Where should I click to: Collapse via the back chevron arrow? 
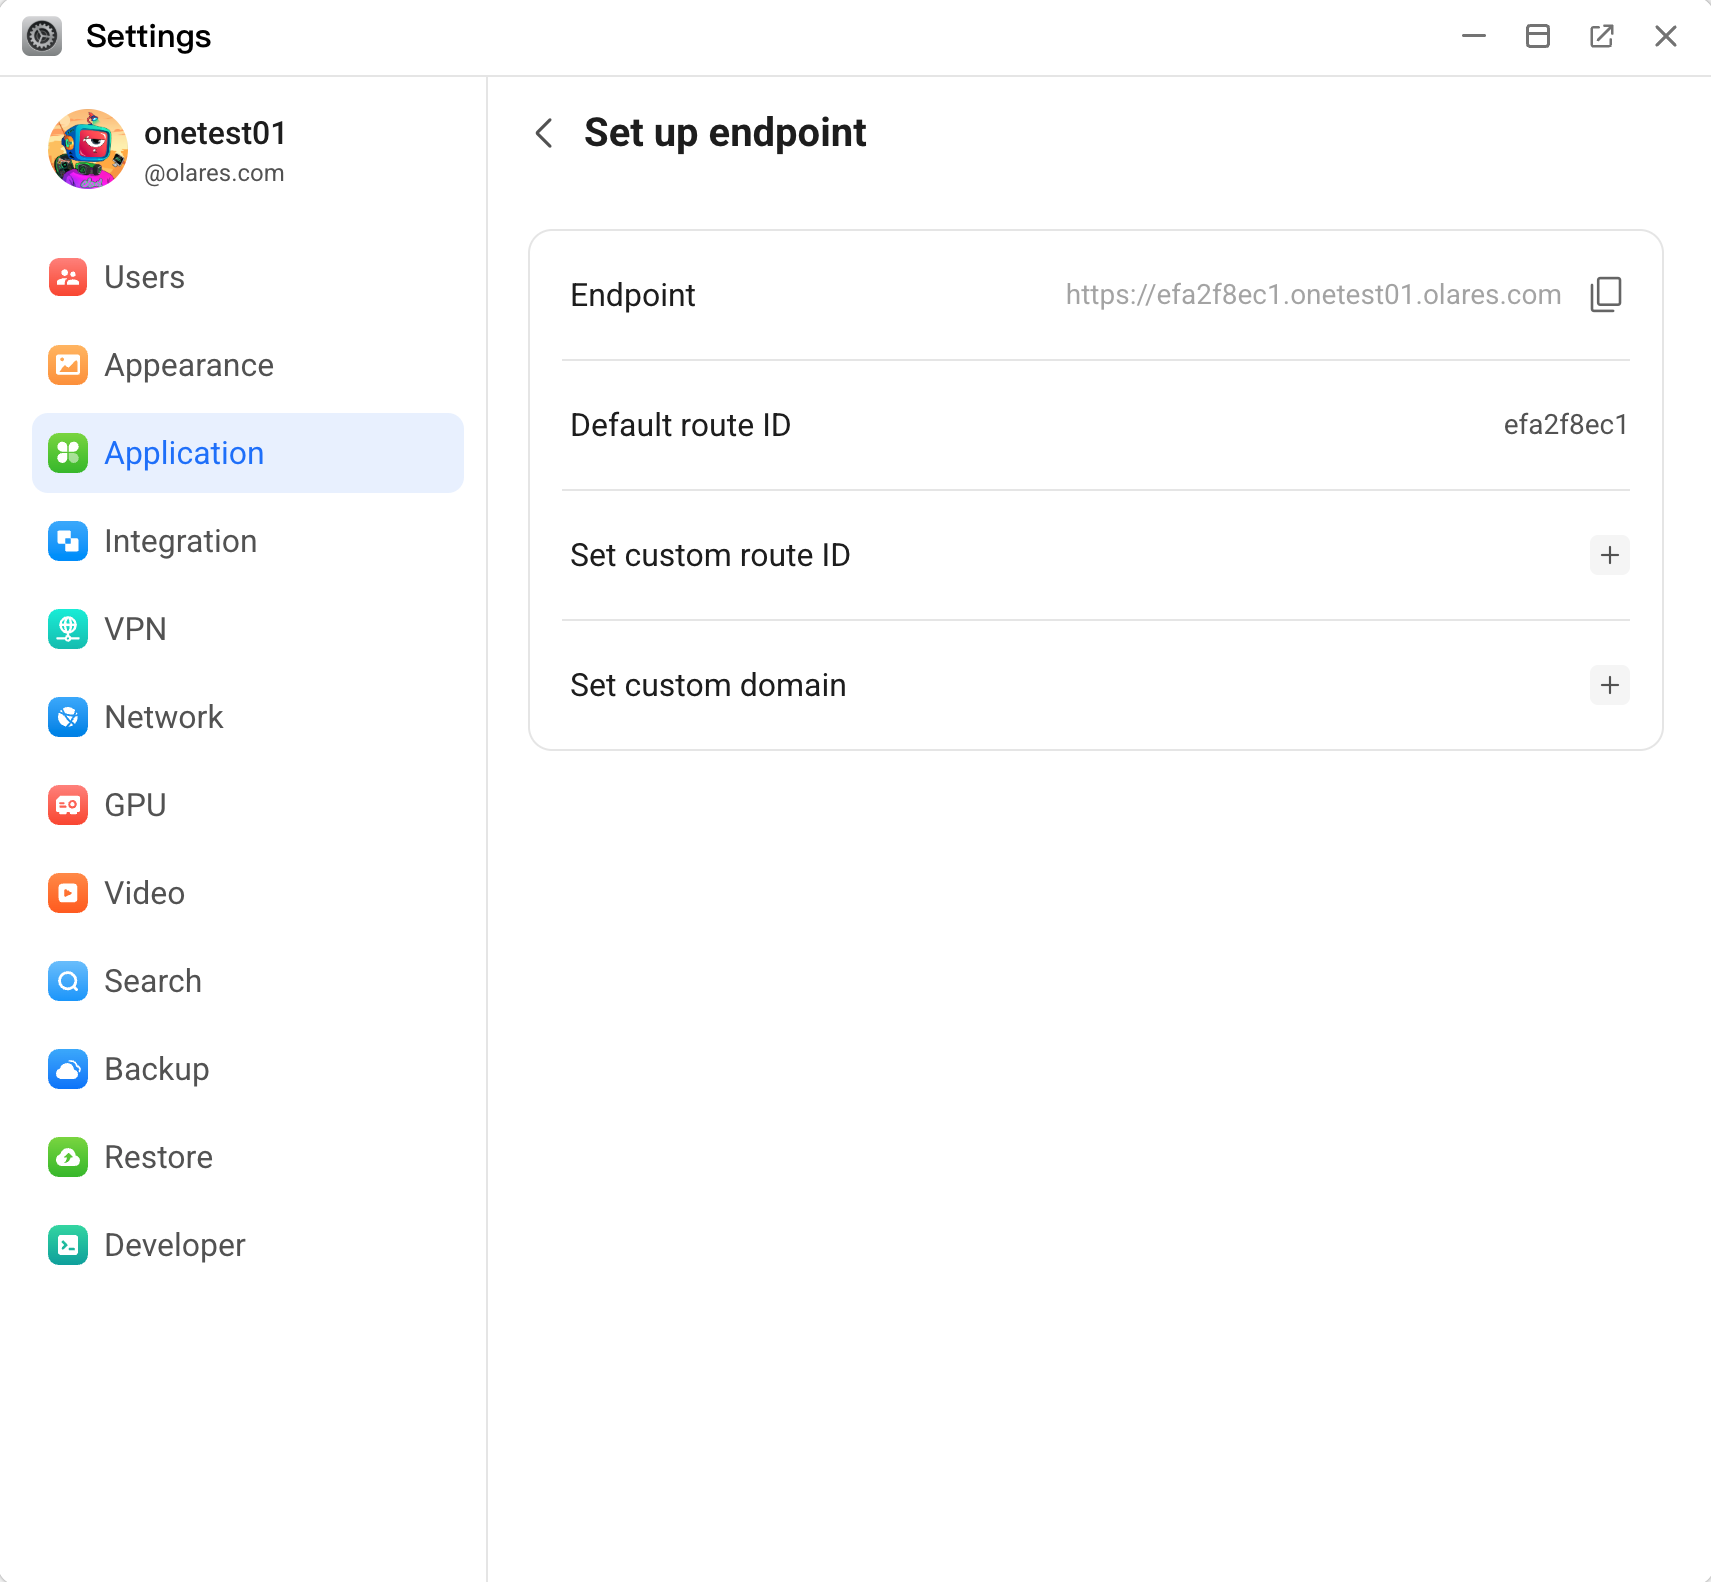tap(544, 132)
